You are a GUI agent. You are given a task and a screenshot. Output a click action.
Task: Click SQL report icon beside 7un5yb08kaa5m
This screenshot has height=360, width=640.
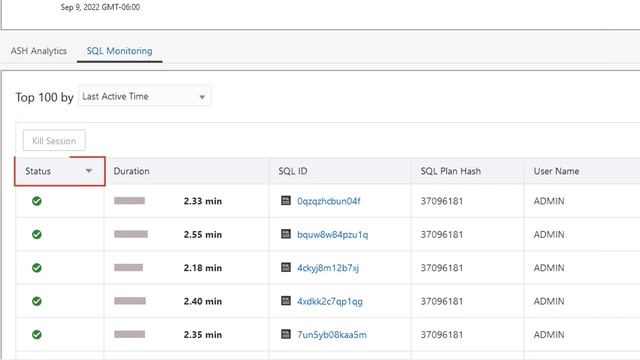[x=286, y=334]
